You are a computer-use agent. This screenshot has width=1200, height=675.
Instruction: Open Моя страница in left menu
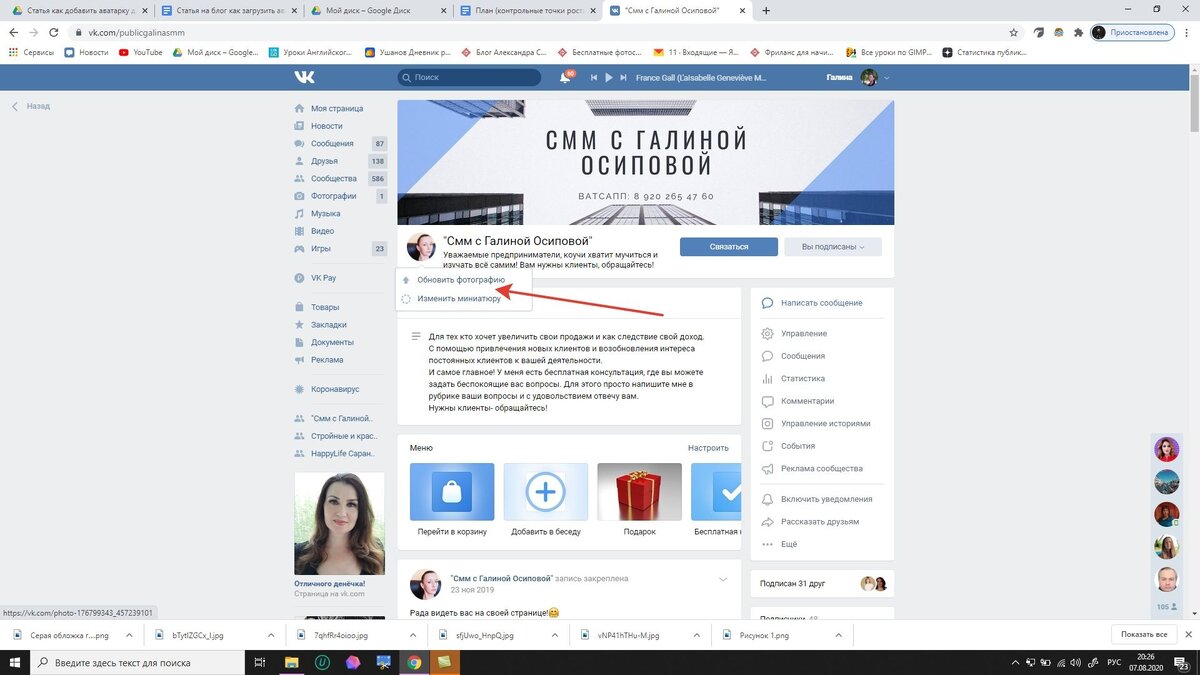click(x=337, y=108)
